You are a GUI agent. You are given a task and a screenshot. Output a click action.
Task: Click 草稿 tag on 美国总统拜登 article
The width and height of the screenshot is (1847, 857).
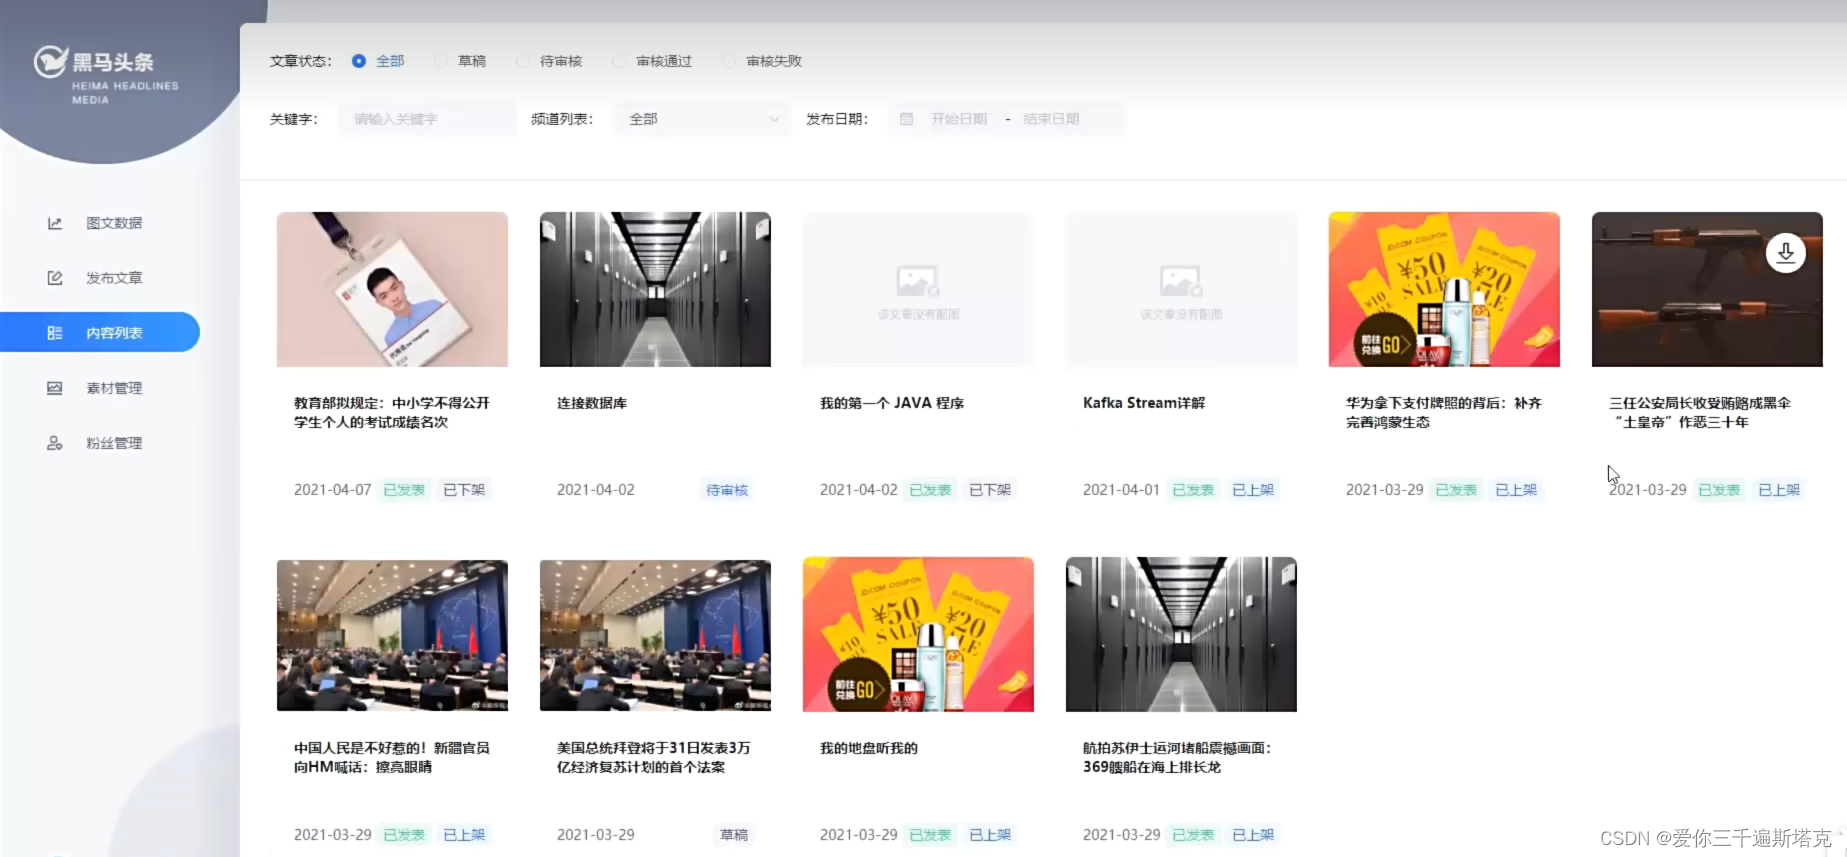[x=734, y=835]
